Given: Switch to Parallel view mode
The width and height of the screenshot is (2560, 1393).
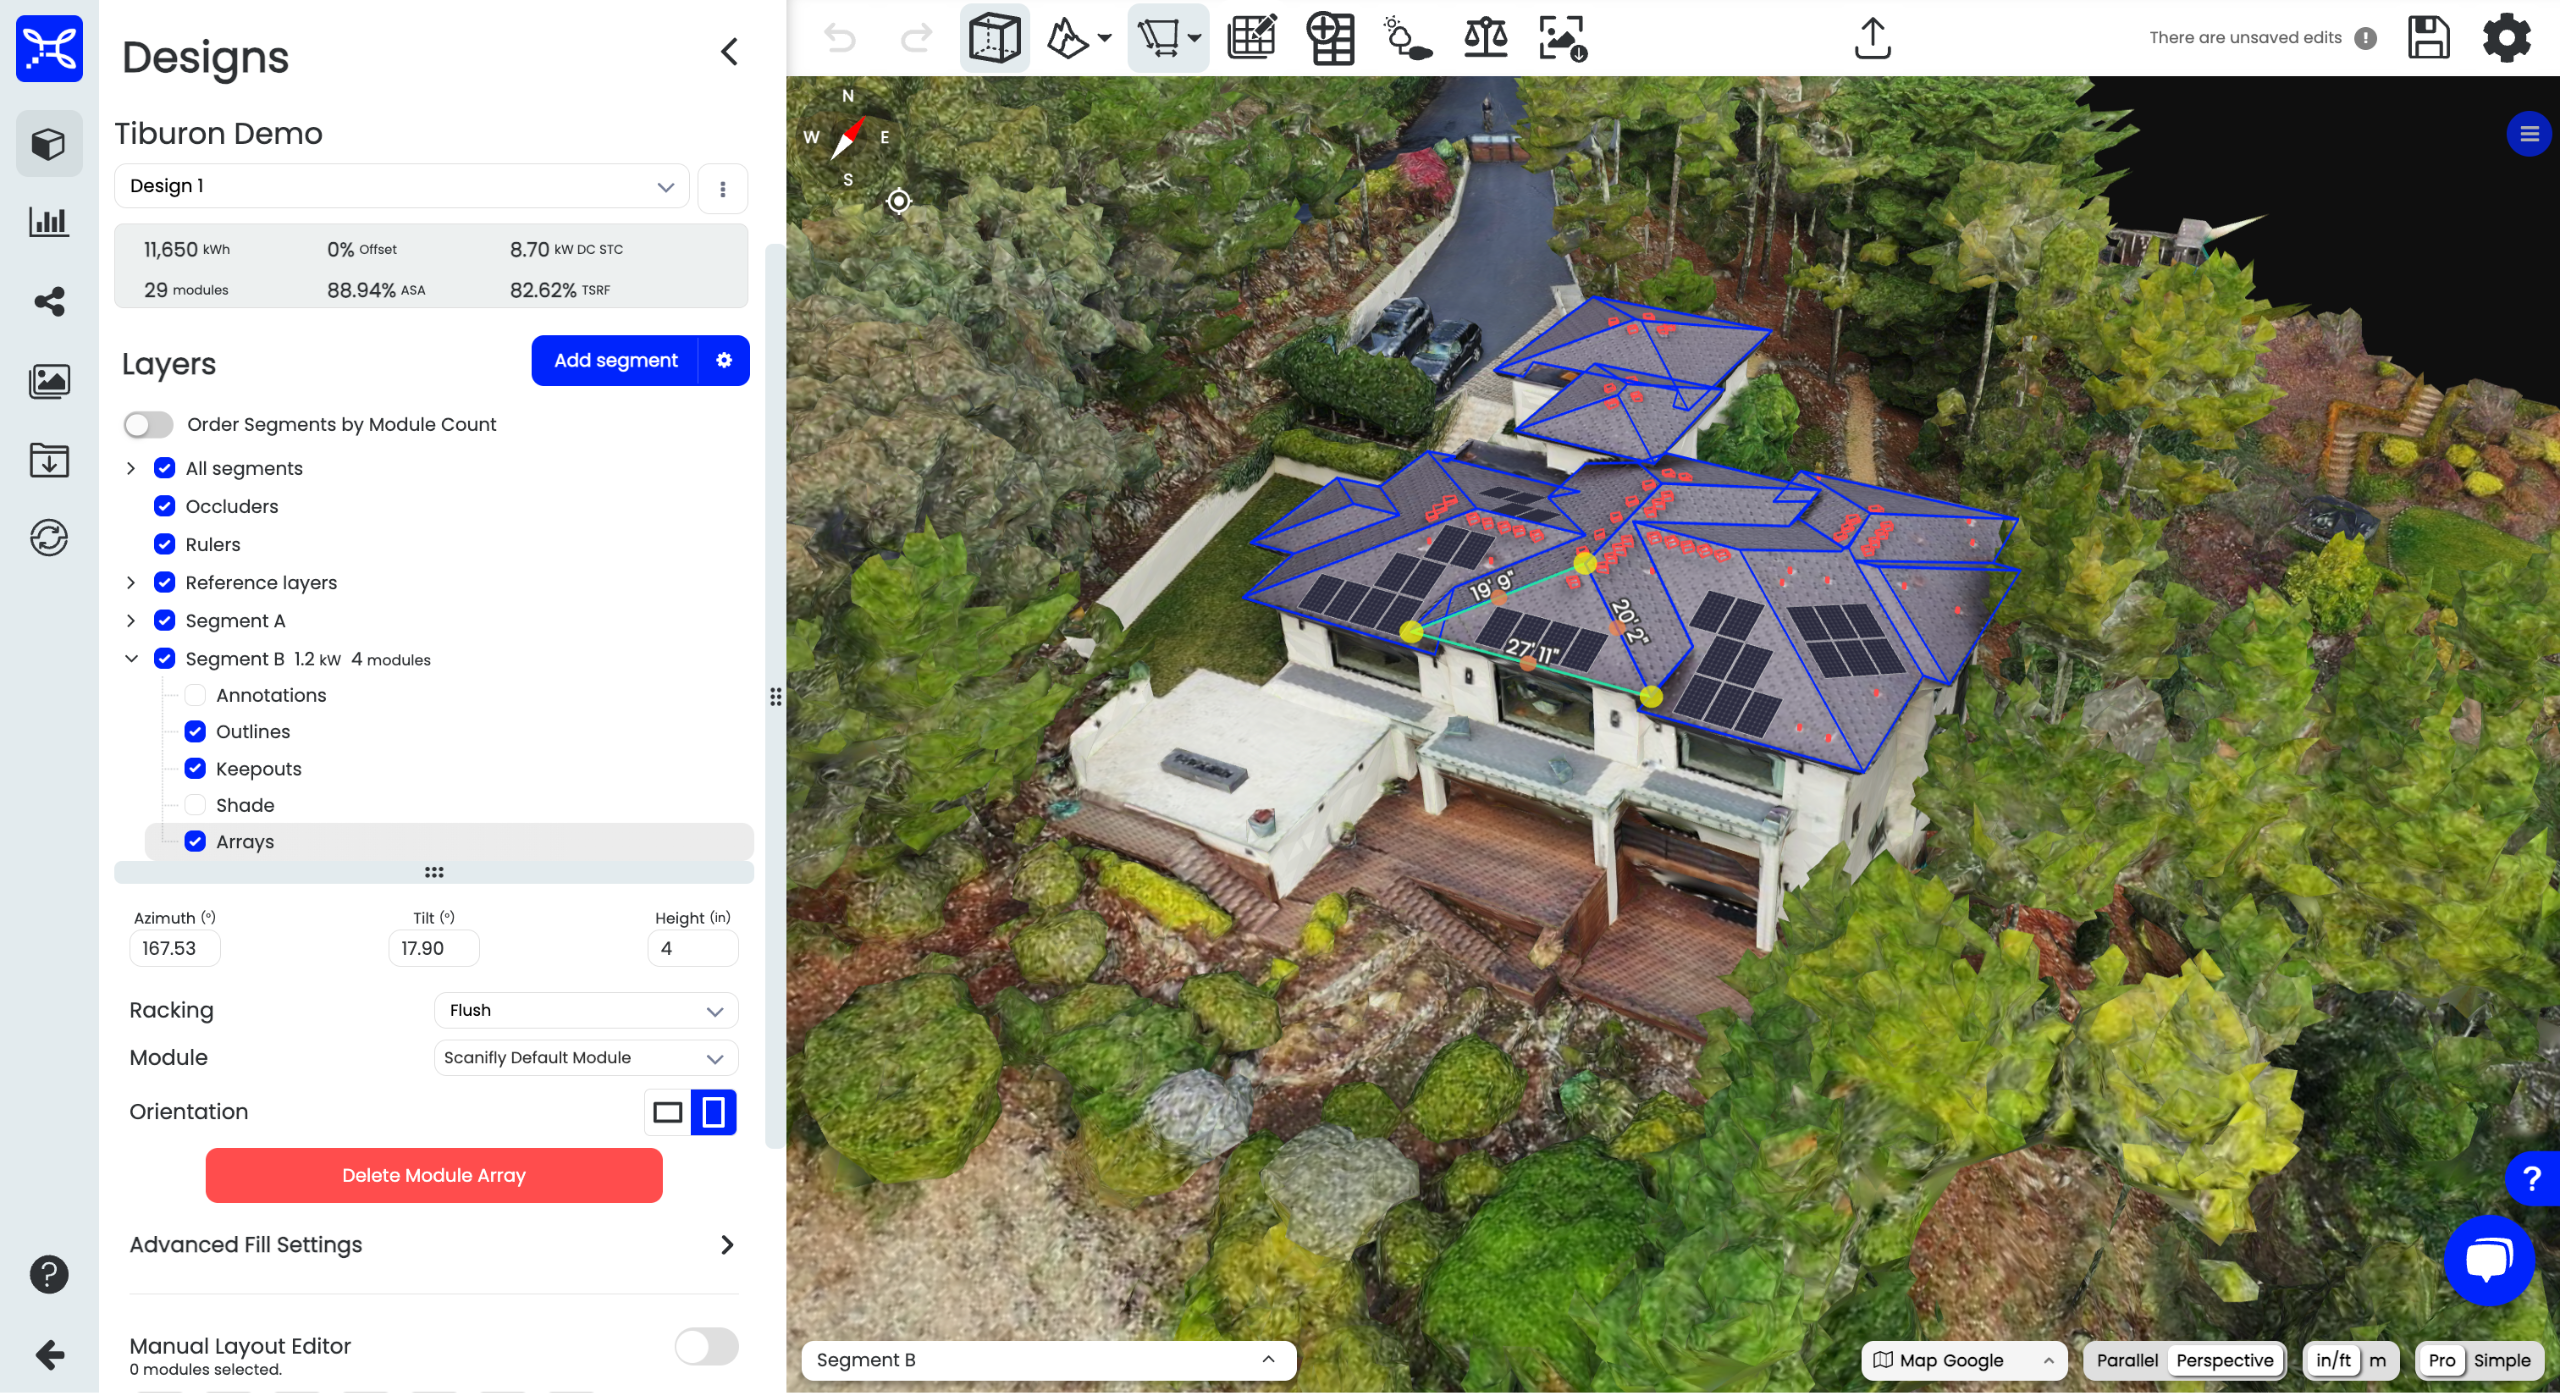Looking at the screenshot, I should click(x=2127, y=1360).
